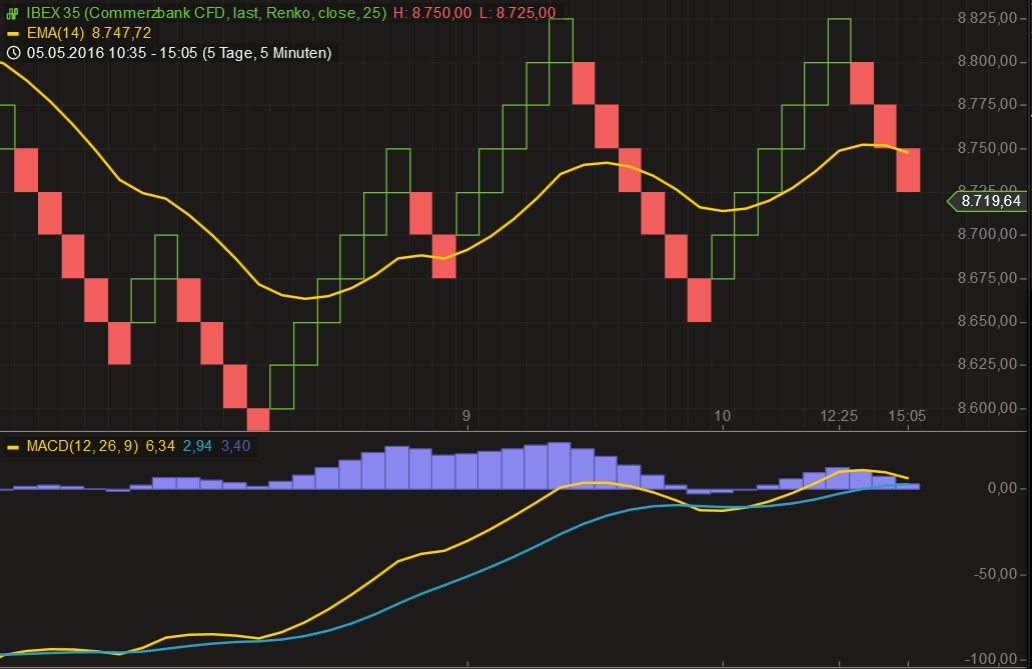Image resolution: width=1032 pixels, height=669 pixels.
Task: Select the MACD(12, 26, 9) indicator label
Action: (x=82, y=446)
